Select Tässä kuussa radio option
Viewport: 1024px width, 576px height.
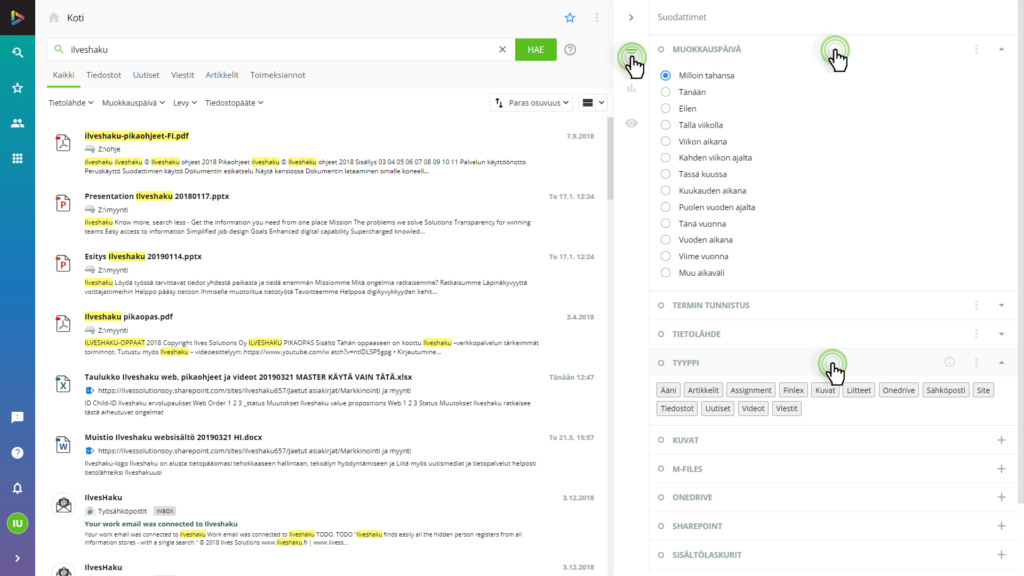coord(665,174)
